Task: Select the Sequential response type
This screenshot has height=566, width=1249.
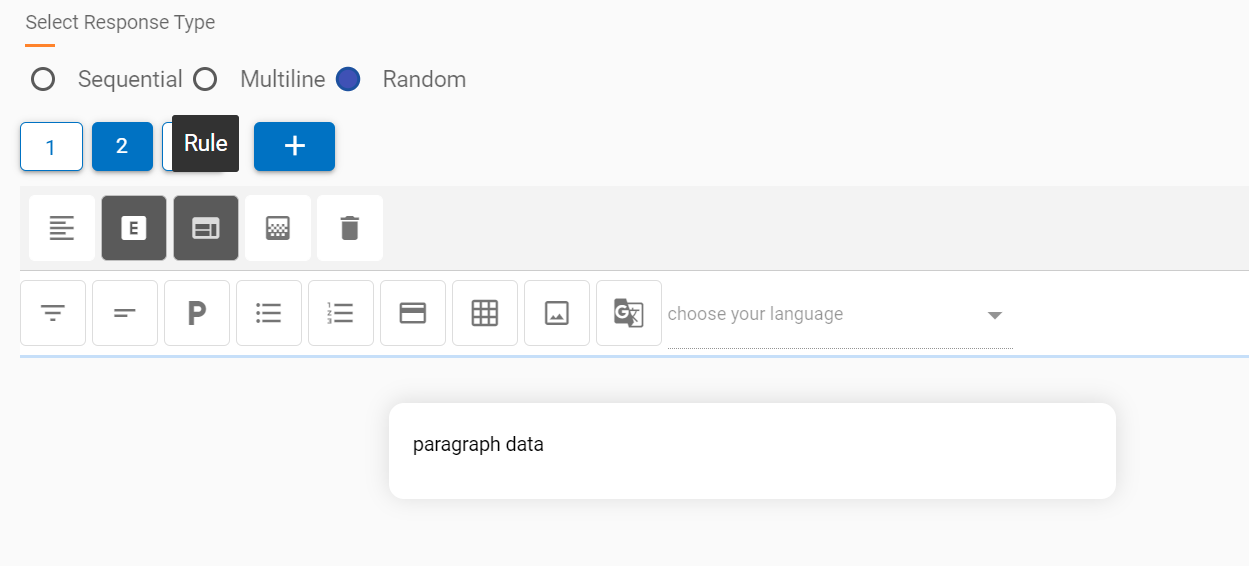Action: click(43, 79)
